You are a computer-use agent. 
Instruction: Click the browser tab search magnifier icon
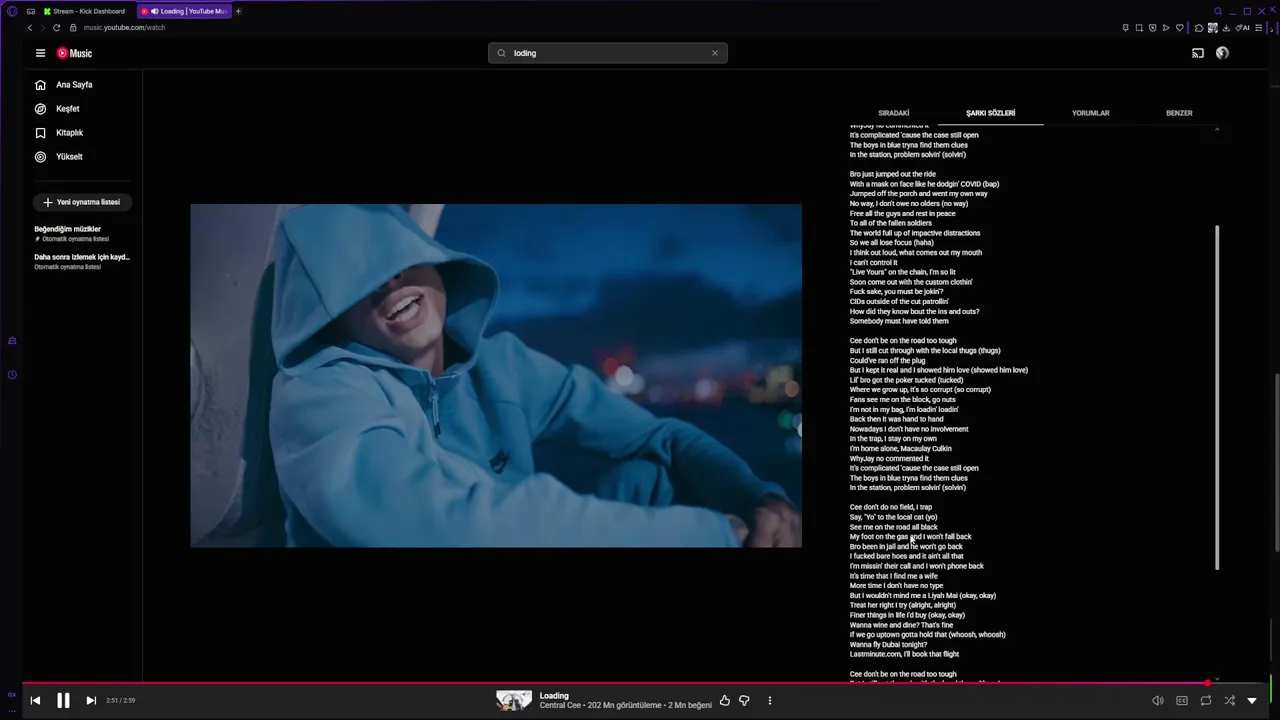click(1219, 11)
